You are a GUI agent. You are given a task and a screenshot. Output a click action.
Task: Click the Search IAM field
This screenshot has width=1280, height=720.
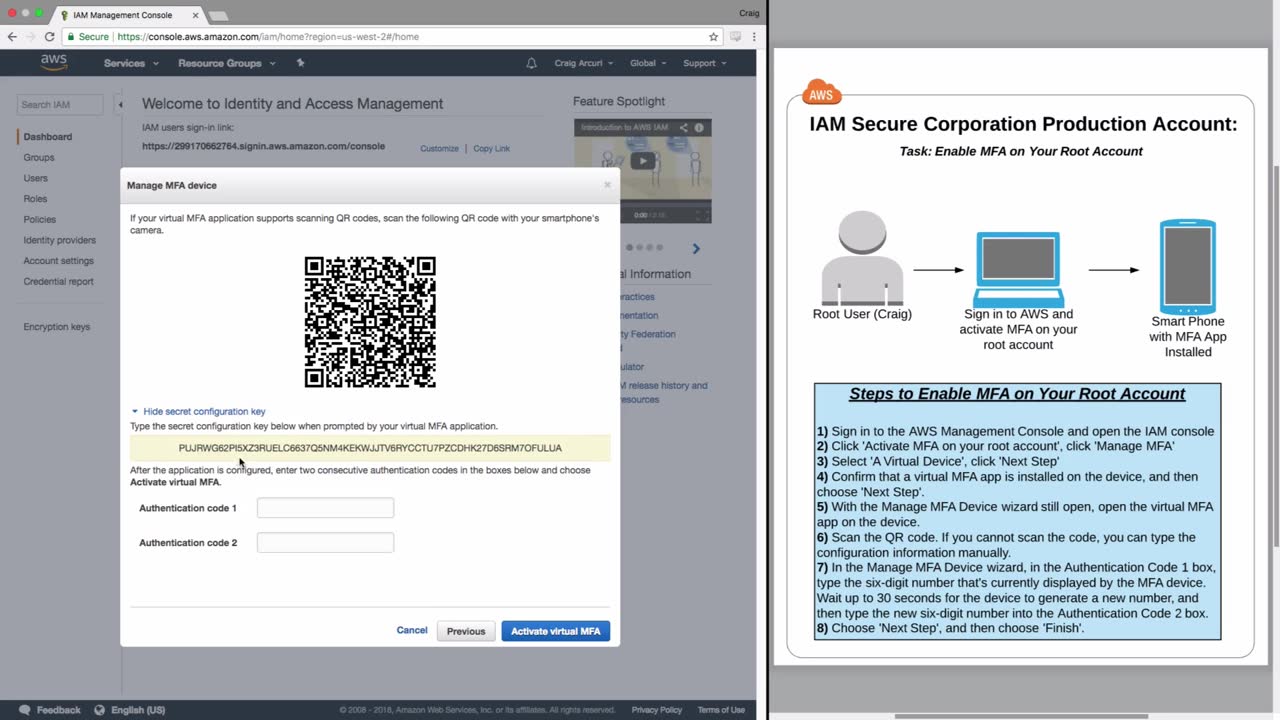coord(60,104)
